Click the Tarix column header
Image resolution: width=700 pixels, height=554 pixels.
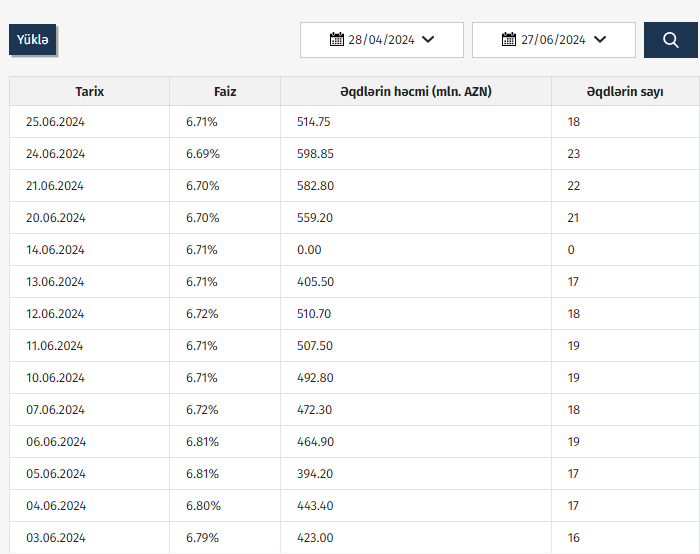(x=90, y=92)
